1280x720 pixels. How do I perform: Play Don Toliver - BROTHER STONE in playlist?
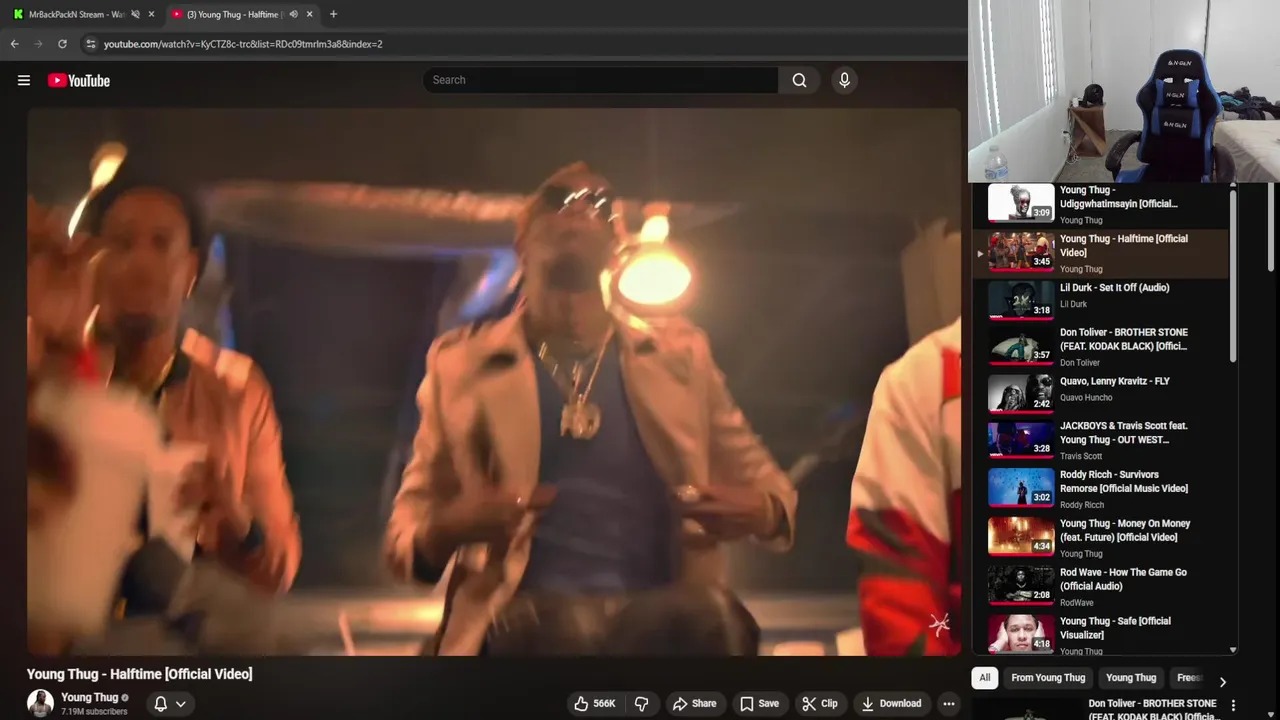(x=1100, y=346)
